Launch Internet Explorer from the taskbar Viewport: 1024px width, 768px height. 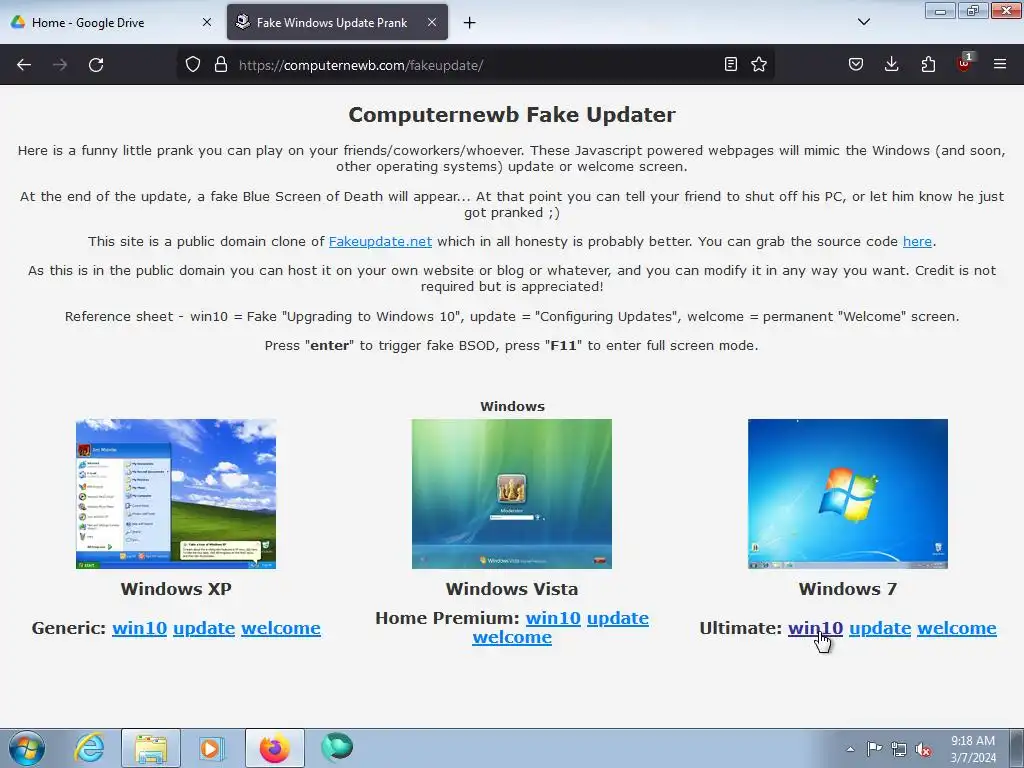click(89, 748)
